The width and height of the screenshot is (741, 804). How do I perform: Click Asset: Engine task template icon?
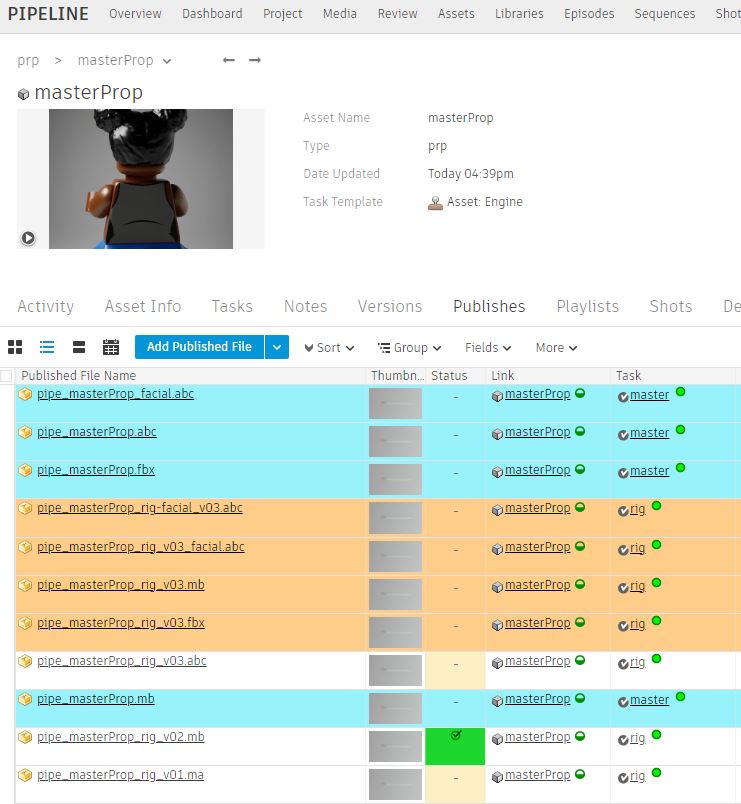pos(435,202)
